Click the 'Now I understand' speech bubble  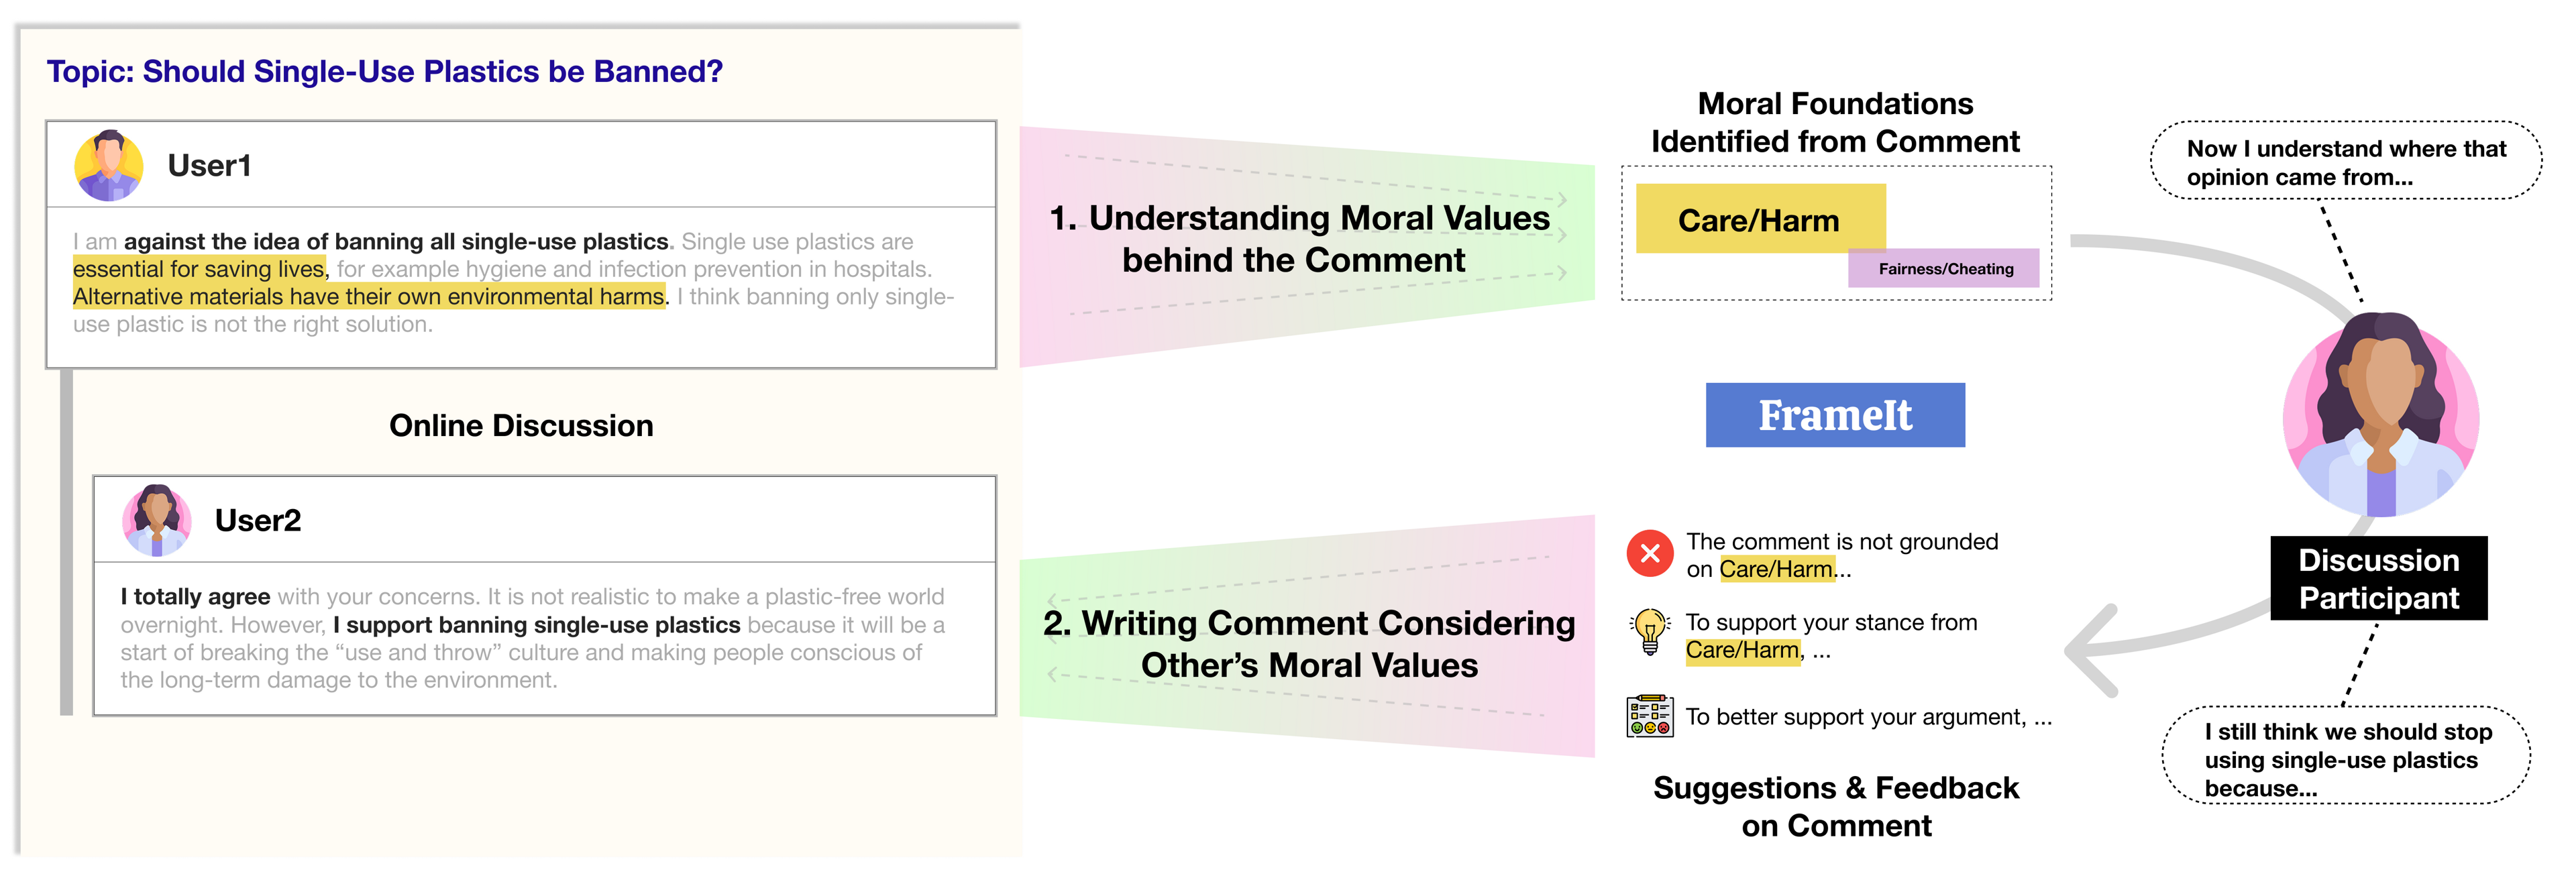[2345, 162]
